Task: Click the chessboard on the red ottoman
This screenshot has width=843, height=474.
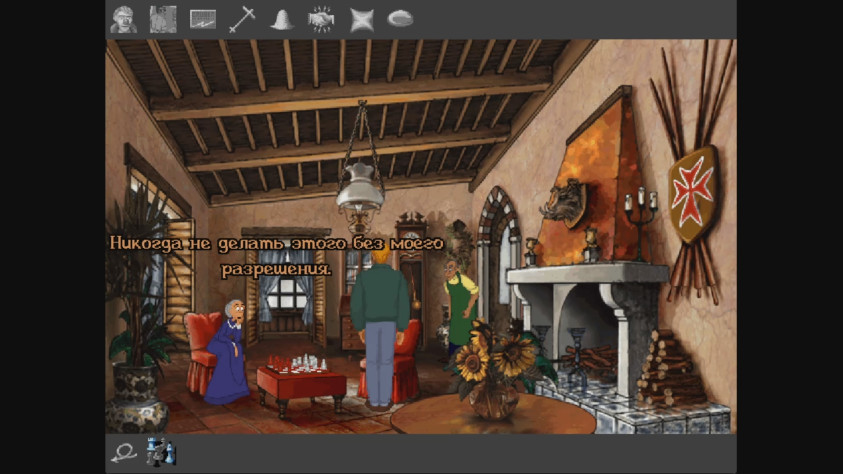Action: (x=297, y=364)
